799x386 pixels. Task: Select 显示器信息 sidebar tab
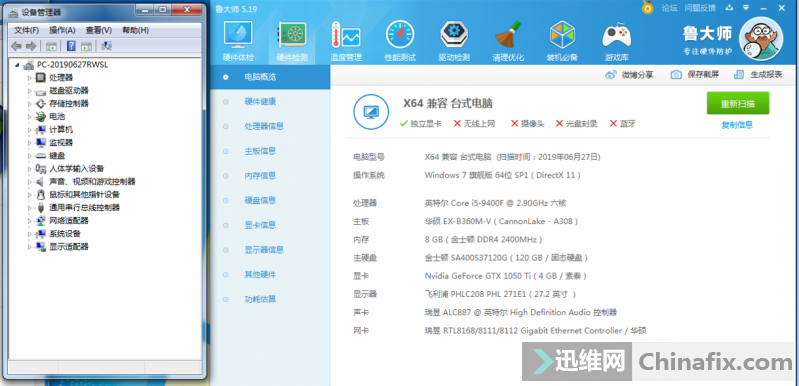point(270,250)
